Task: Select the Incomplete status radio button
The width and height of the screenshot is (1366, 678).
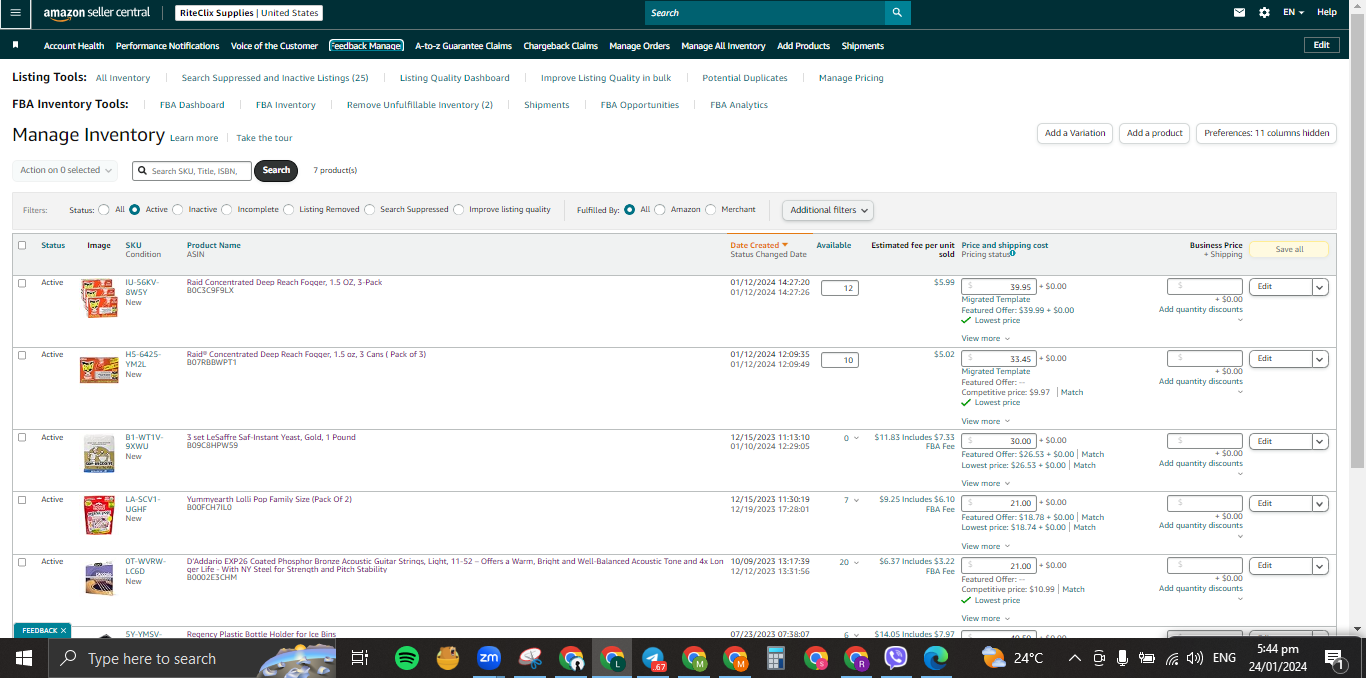Action: [x=227, y=210]
